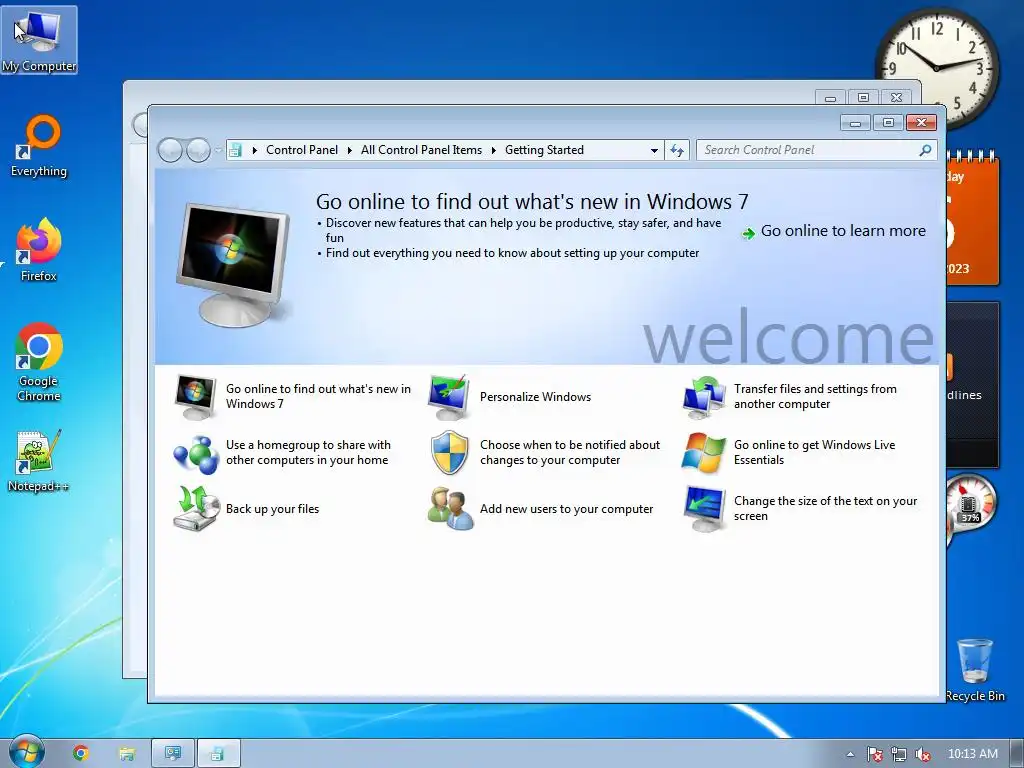Image resolution: width=1024 pixels, height=768 pixels.
Task: Click the Back up your files icon
Action: [x=195, y=509]
